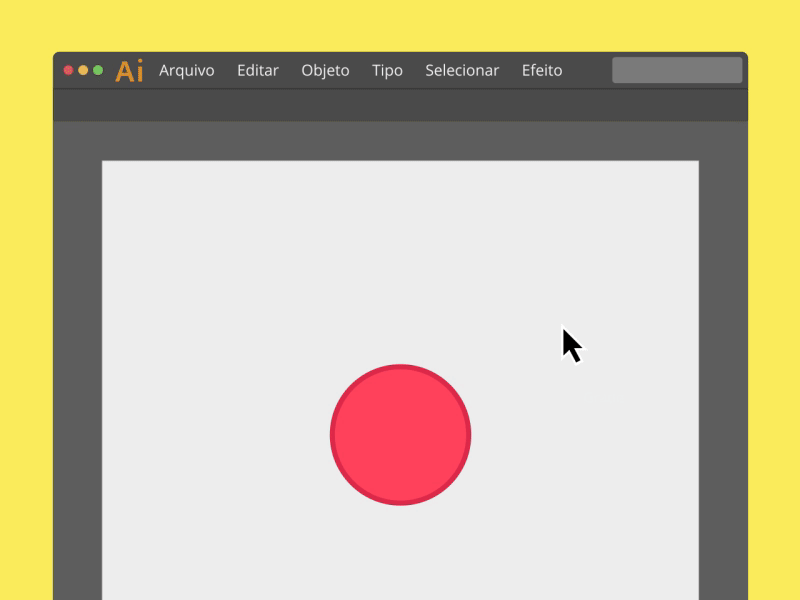Click the gray search field in the menu bar
The height and width of the screenshot is (600, 800).
[676, 69]
